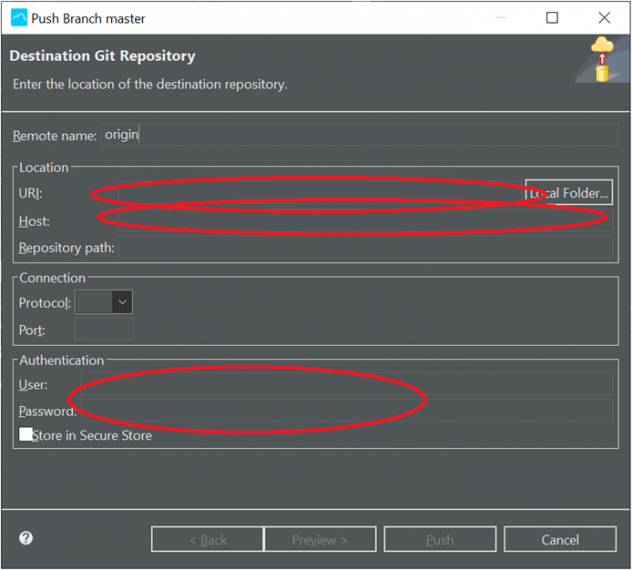Focus the User authentication field
This screenshot has width=632, height=570.
[346, 384]
